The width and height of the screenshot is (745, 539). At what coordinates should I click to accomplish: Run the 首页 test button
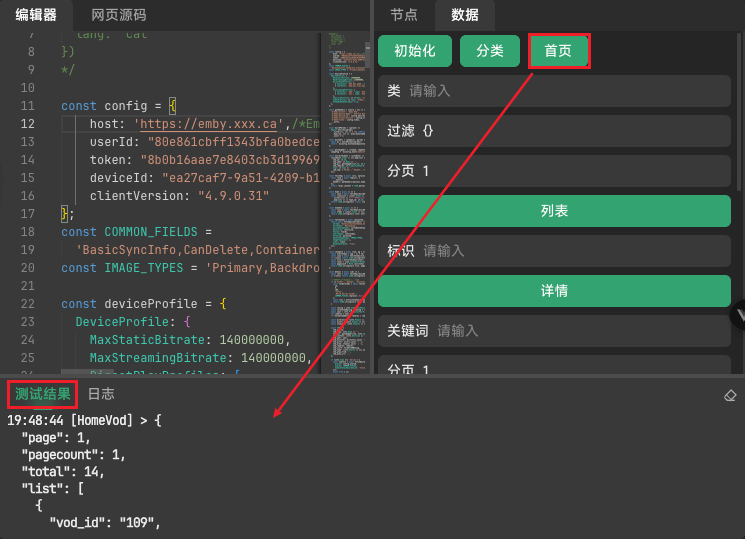(x=558, y=51)
